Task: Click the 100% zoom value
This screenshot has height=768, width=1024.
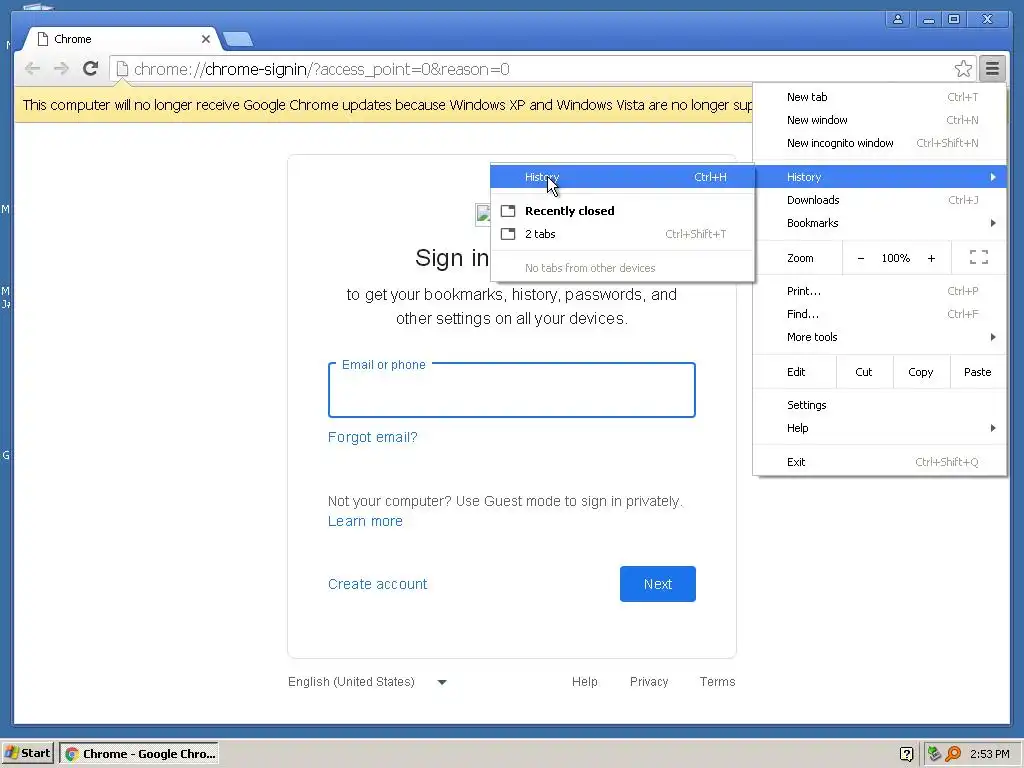Action: 895,258
